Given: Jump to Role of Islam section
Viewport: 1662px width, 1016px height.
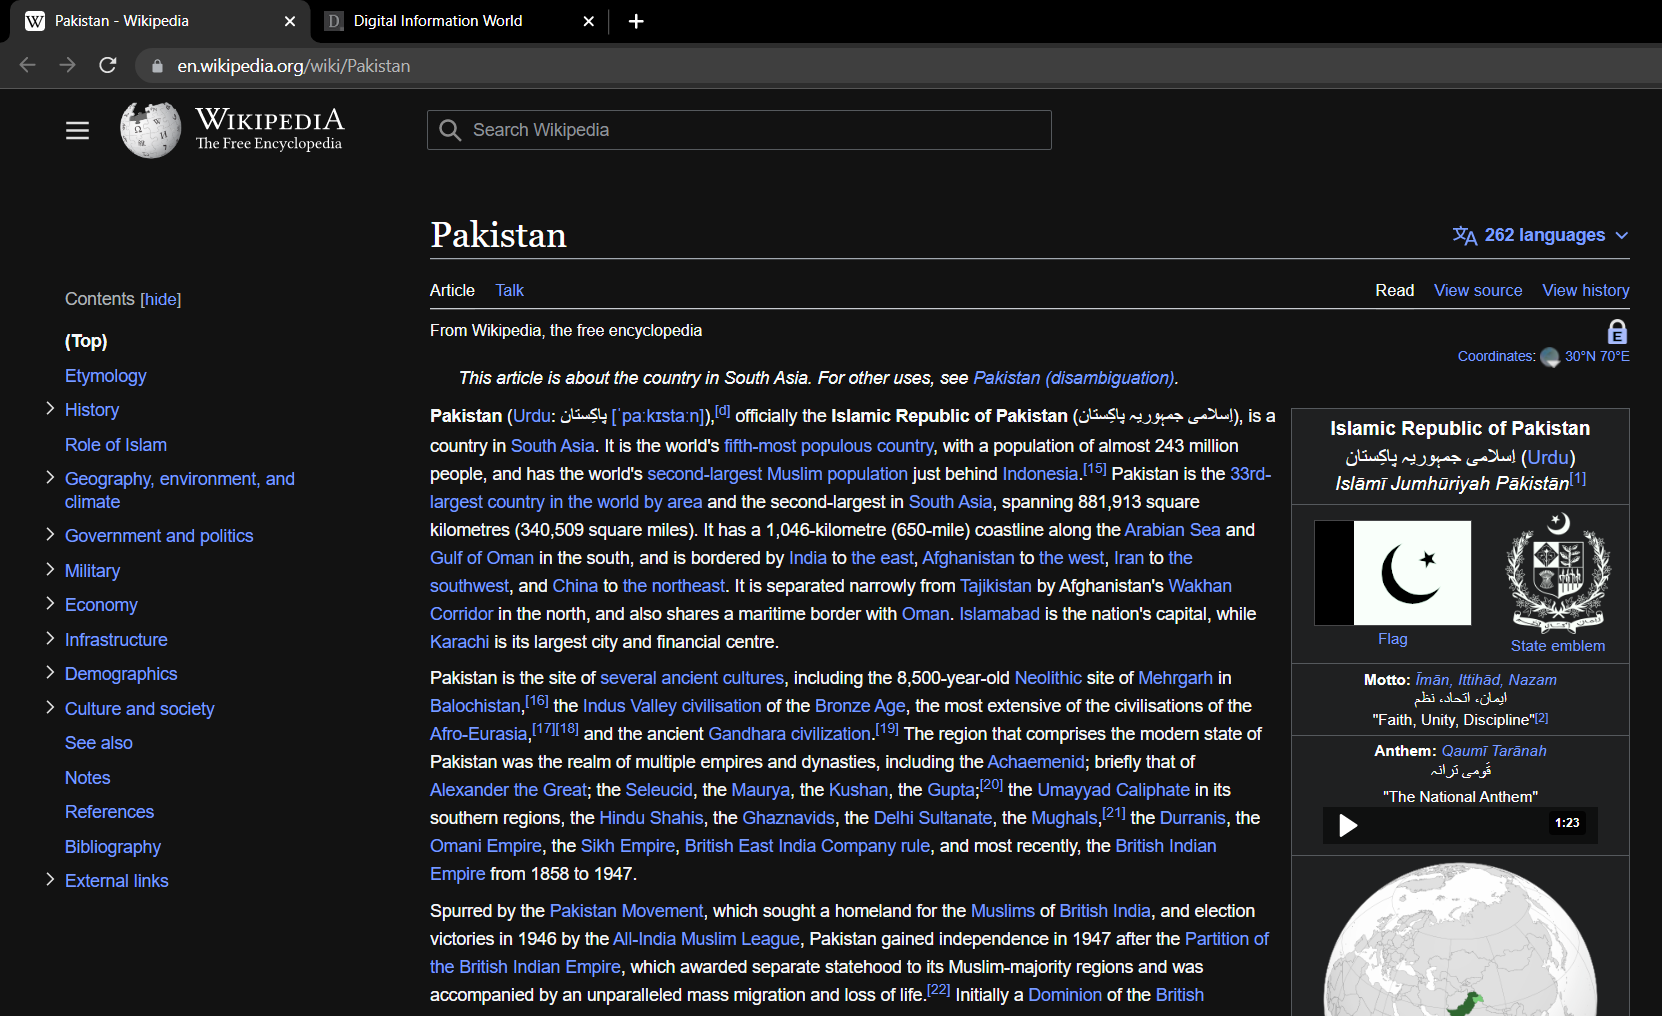Looking at the screenshot, I should click(x=116, y=445).
